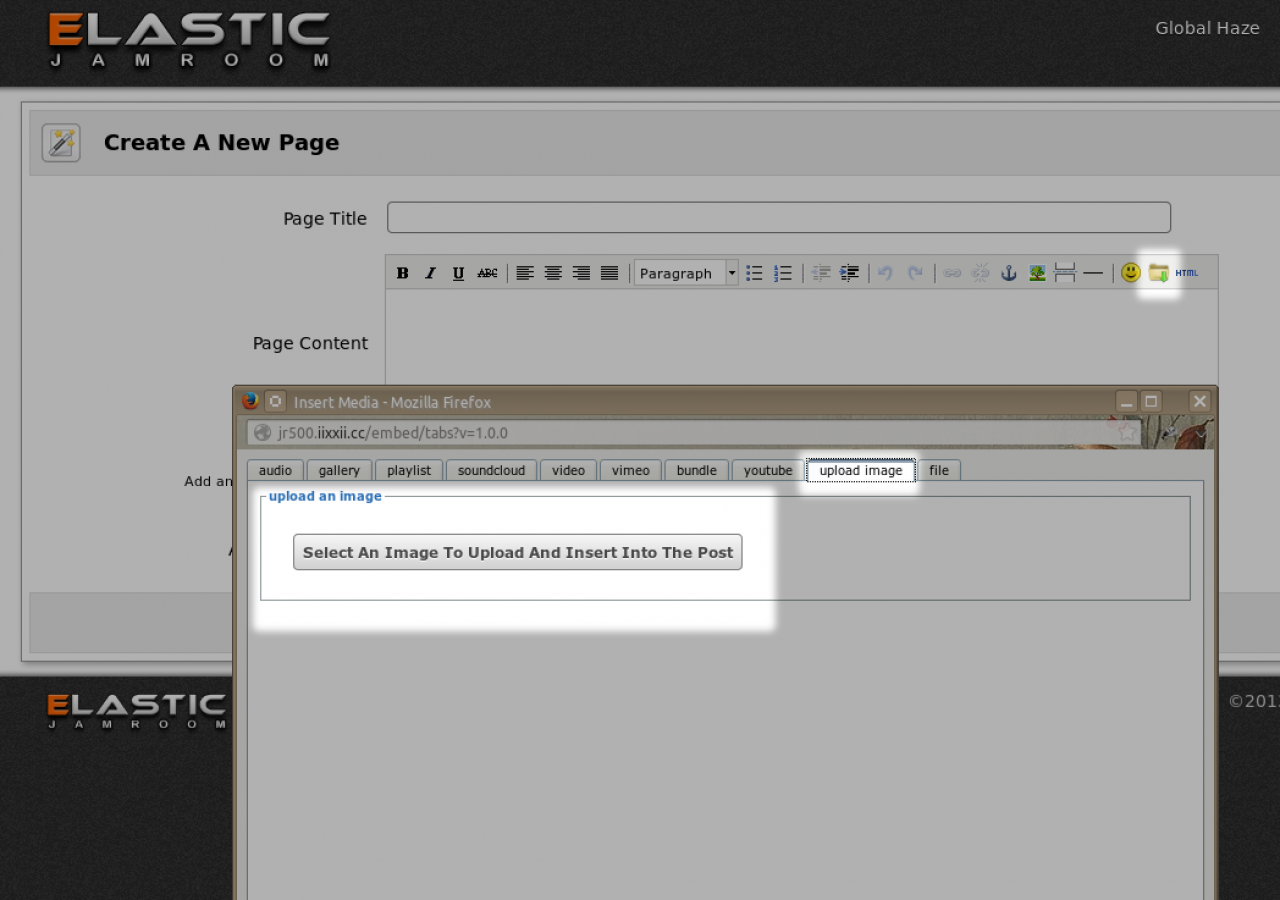The height and width of the screenshot is (900, 1280).
Task: Click the Elastic Jamroom header logo
Action: click(189, 41)
